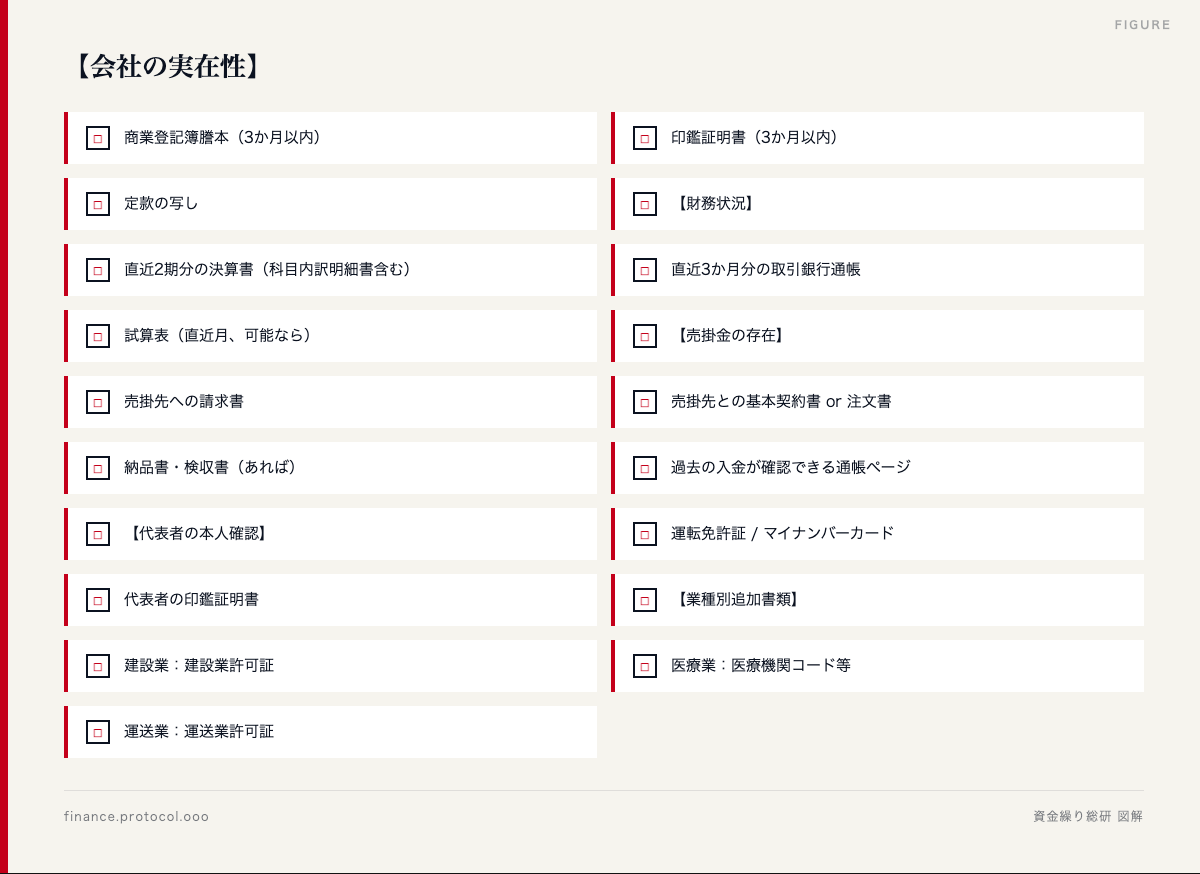1200x874 pixels.
Task: Check 運転免許証 / マイナンバーカード checkbox
Action: tap(644, 534)
